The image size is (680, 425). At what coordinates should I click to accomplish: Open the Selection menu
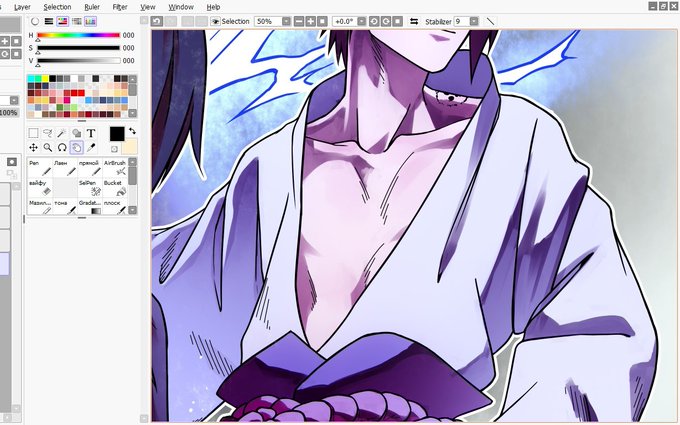[x=57, y=7]
